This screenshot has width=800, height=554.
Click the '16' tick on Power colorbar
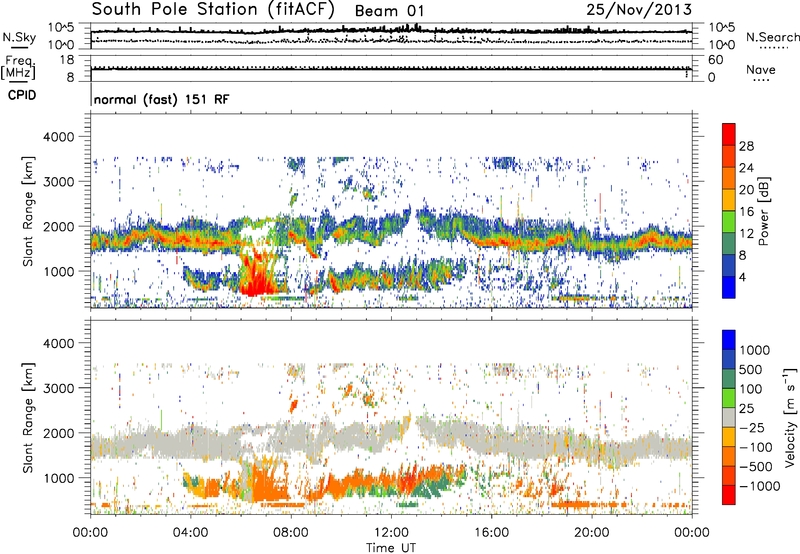746,212
